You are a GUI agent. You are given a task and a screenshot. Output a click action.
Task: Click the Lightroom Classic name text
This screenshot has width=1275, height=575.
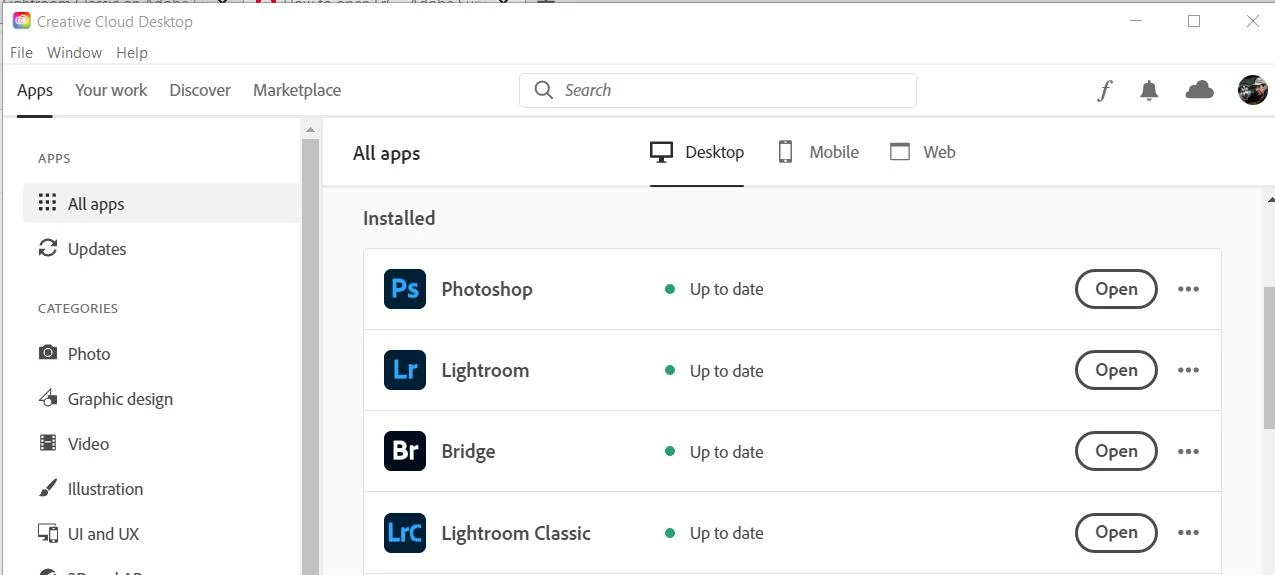pos(516,533)
